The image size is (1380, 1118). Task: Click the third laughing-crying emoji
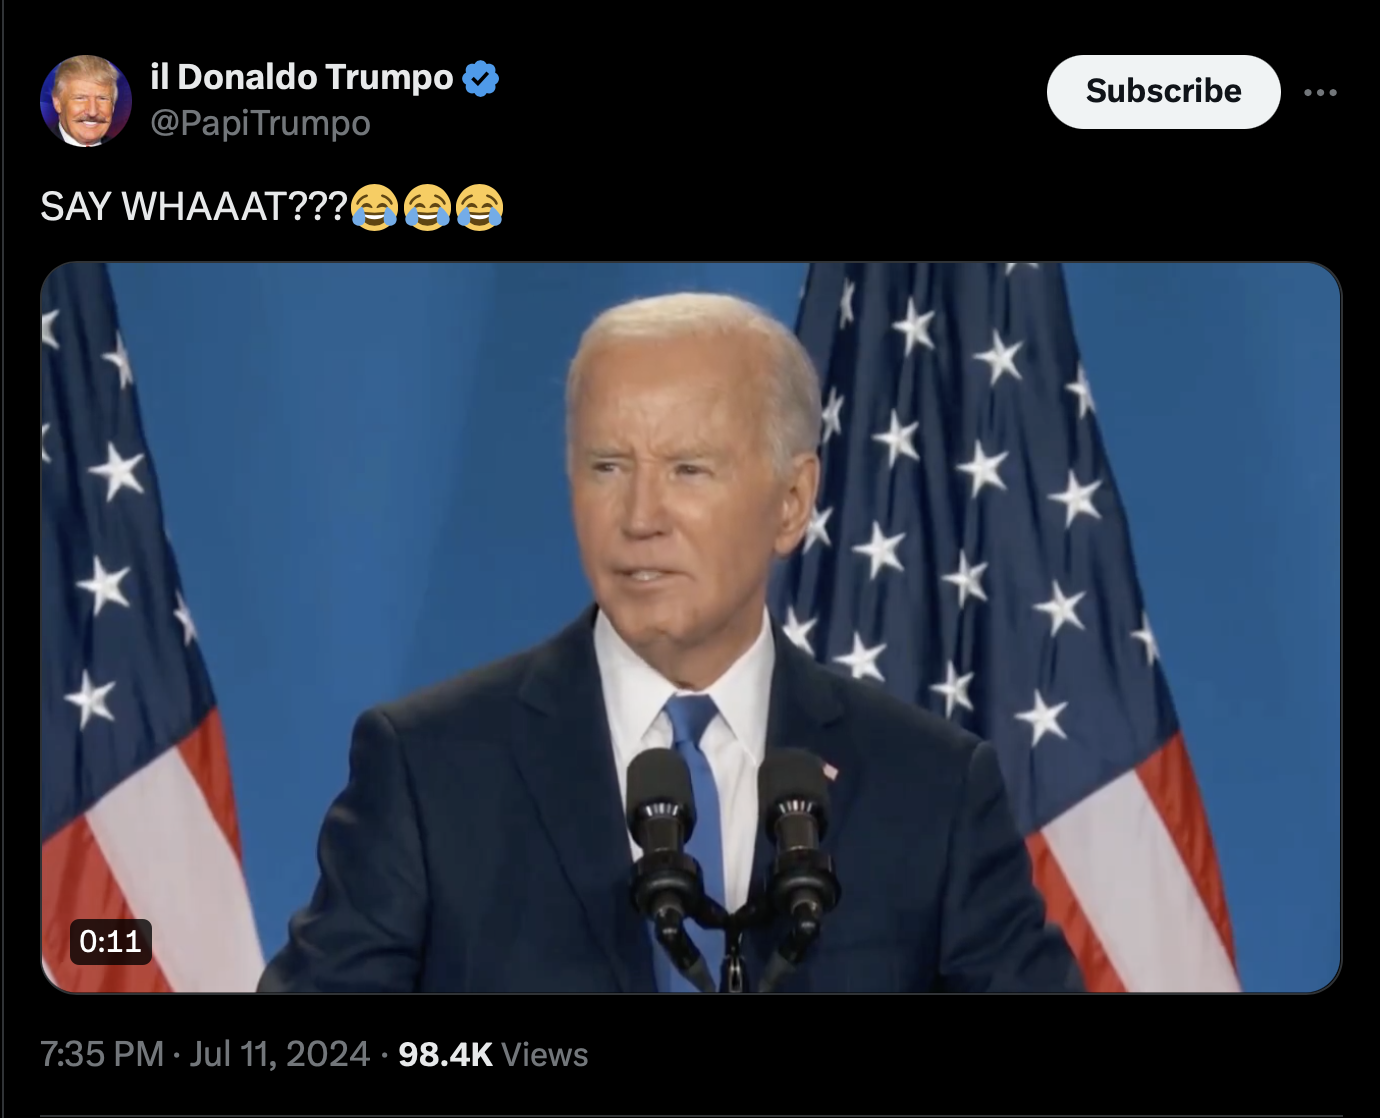pos(479,207)
